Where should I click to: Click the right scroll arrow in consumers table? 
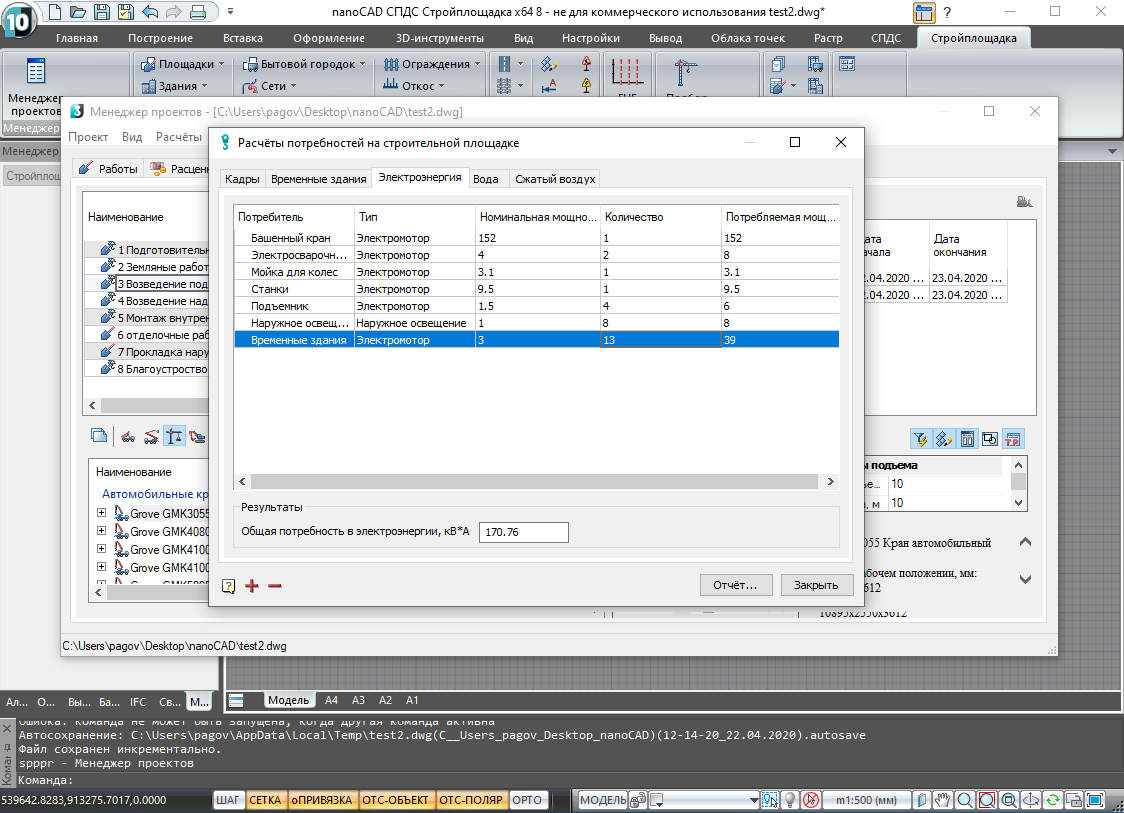[x=830, y=482]
